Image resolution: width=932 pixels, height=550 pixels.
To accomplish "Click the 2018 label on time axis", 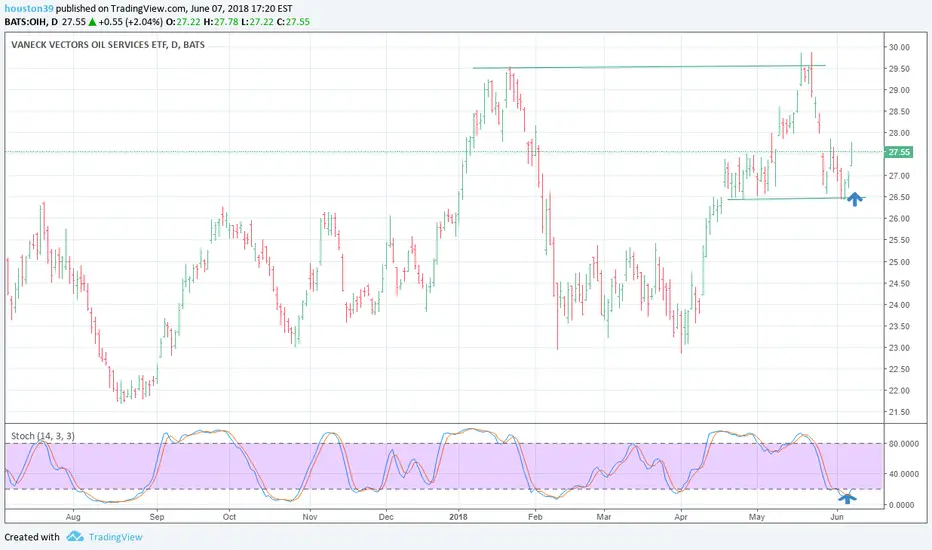I will [x=458, y=517].
